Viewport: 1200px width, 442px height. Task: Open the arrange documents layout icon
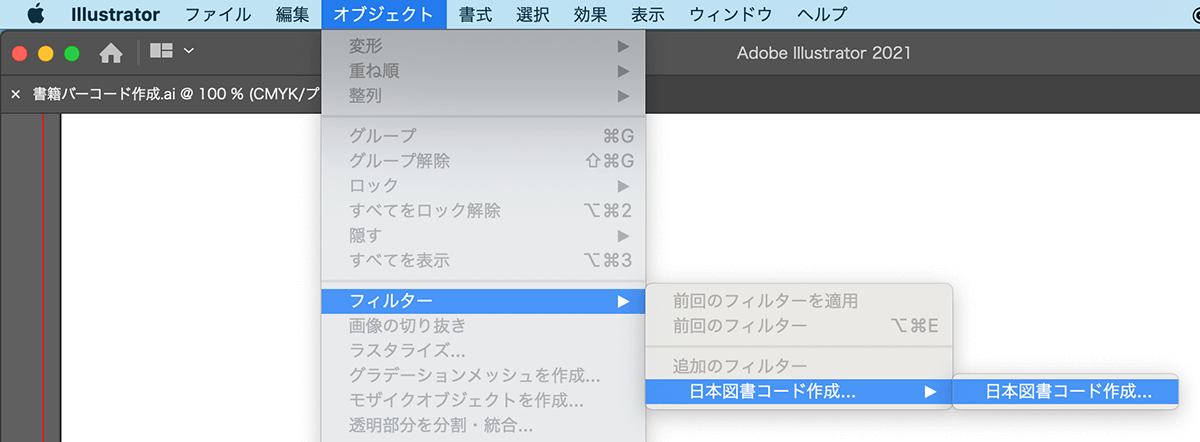161,51
